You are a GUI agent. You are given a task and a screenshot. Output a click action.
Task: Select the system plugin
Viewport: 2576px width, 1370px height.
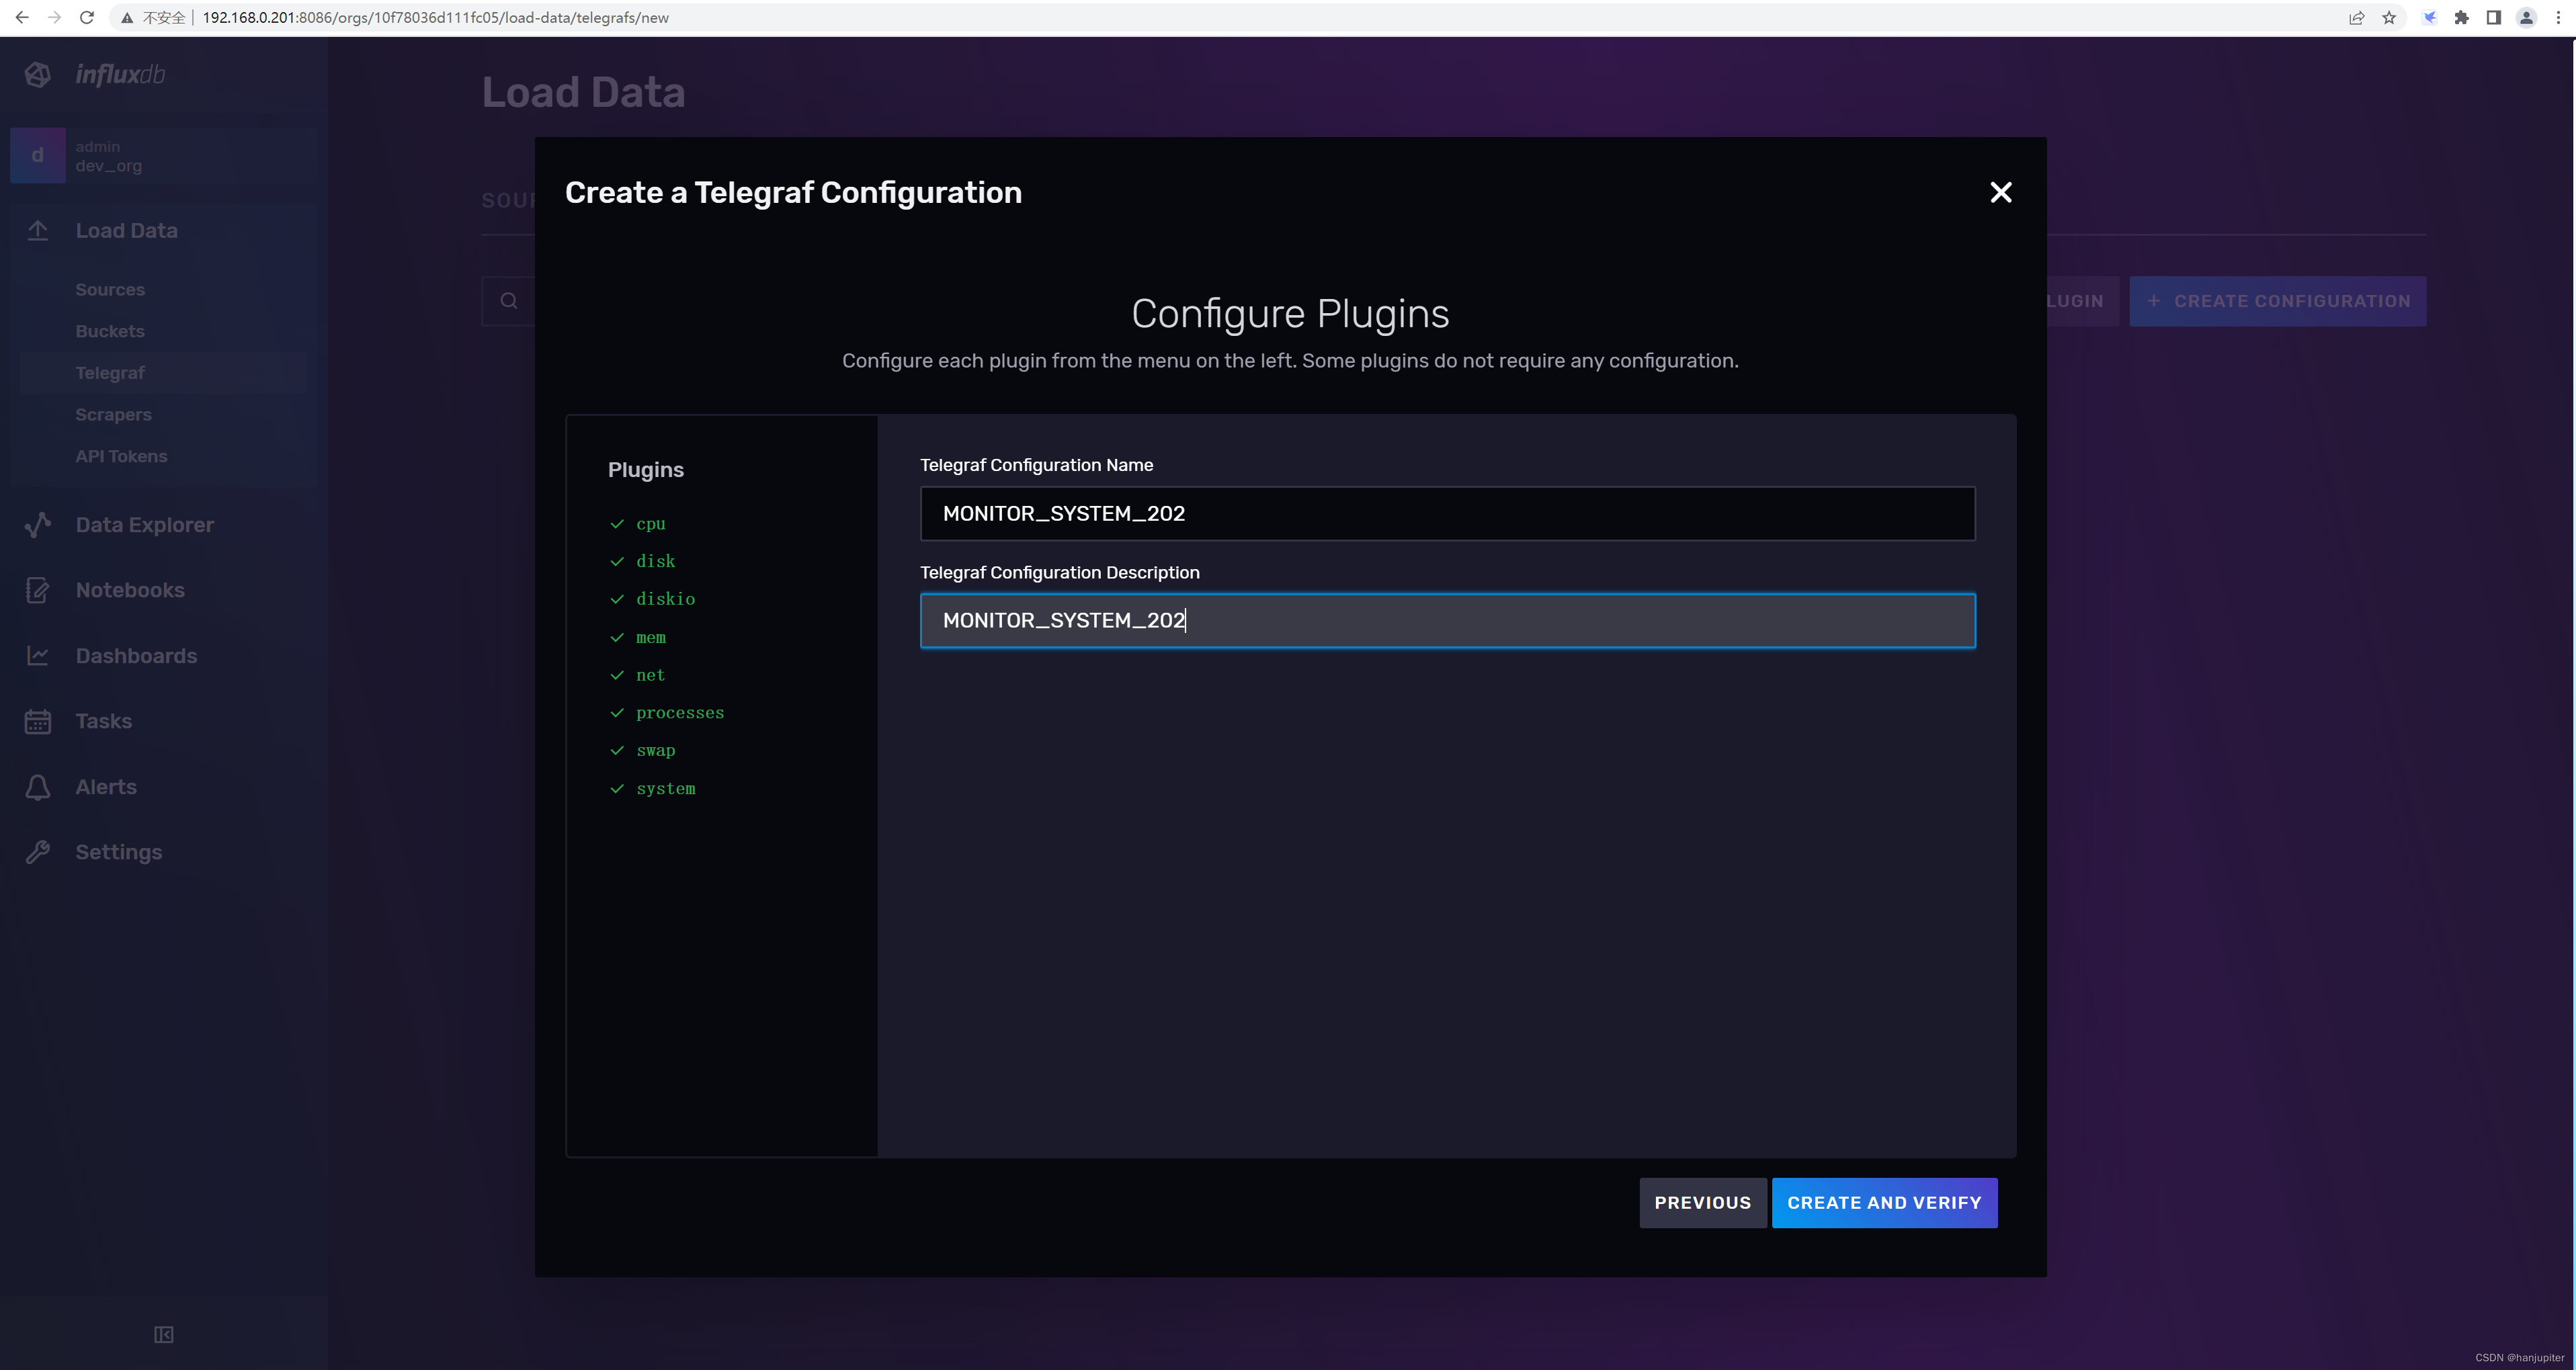coord(665,788)
